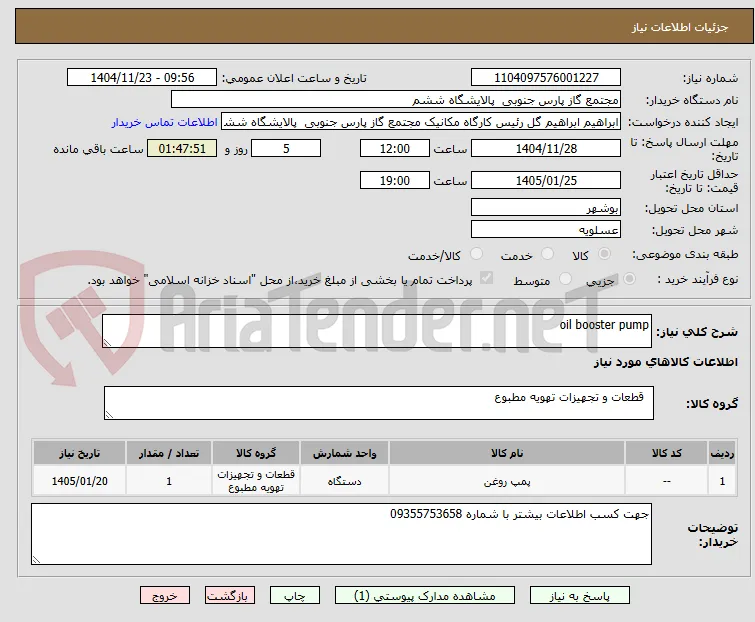
Task: Select the کالا radio button
Action: tap(604, 254)
